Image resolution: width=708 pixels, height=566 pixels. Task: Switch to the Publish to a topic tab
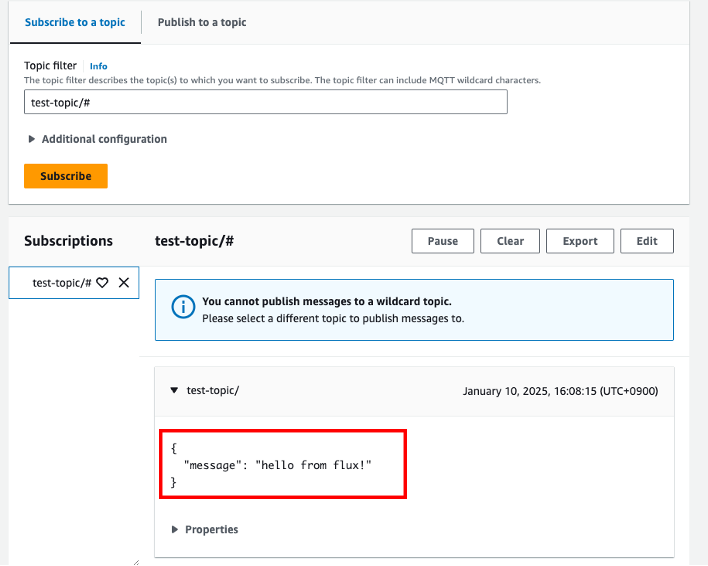point(201,22)
